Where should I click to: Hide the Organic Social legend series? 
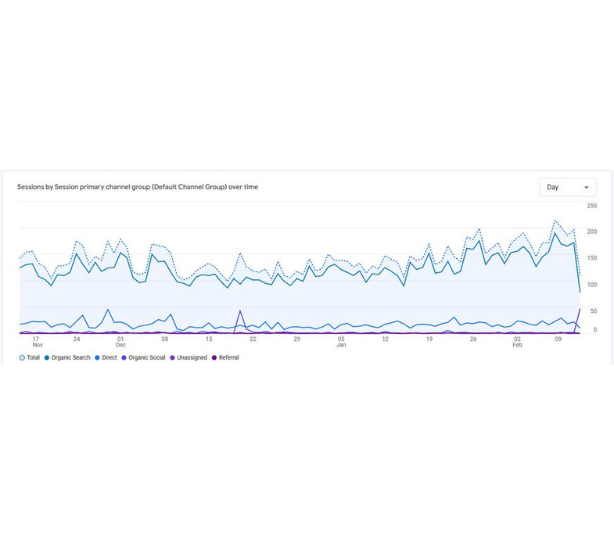coord(124,357)
